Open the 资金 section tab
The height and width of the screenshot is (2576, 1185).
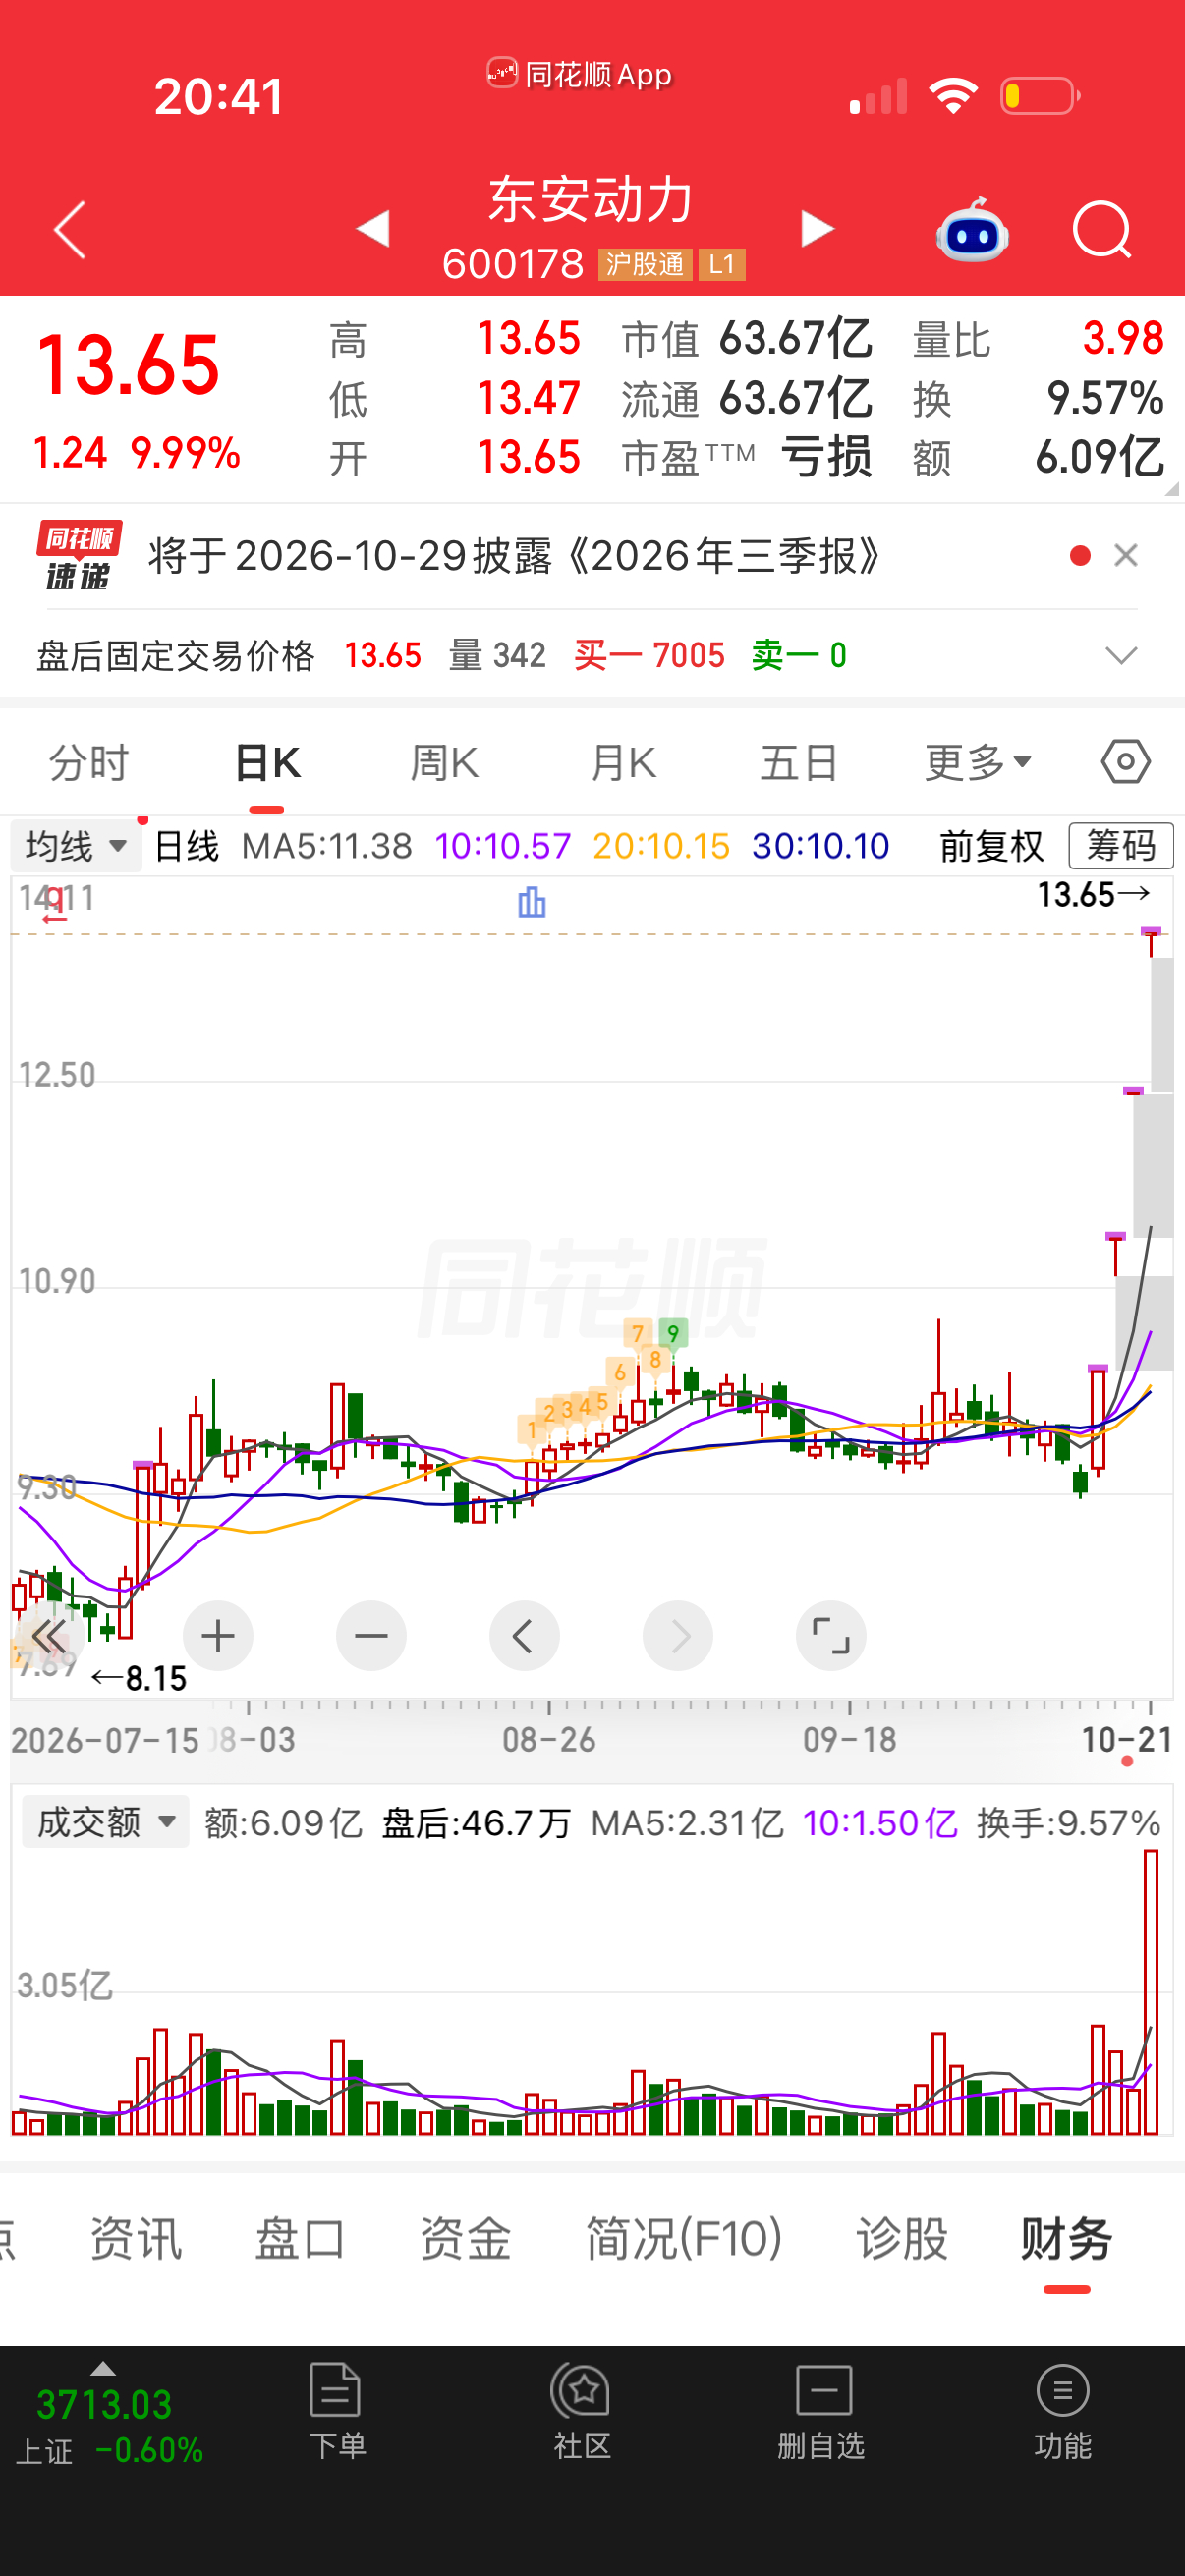point(465,2238)
